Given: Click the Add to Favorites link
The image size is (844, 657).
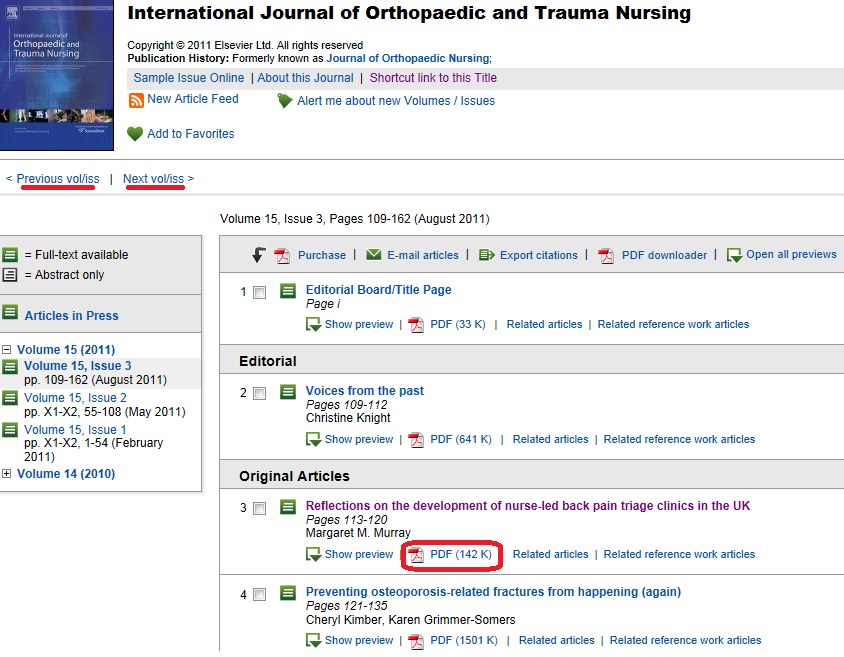Looking at the screenshot, I should coord(191,134).
